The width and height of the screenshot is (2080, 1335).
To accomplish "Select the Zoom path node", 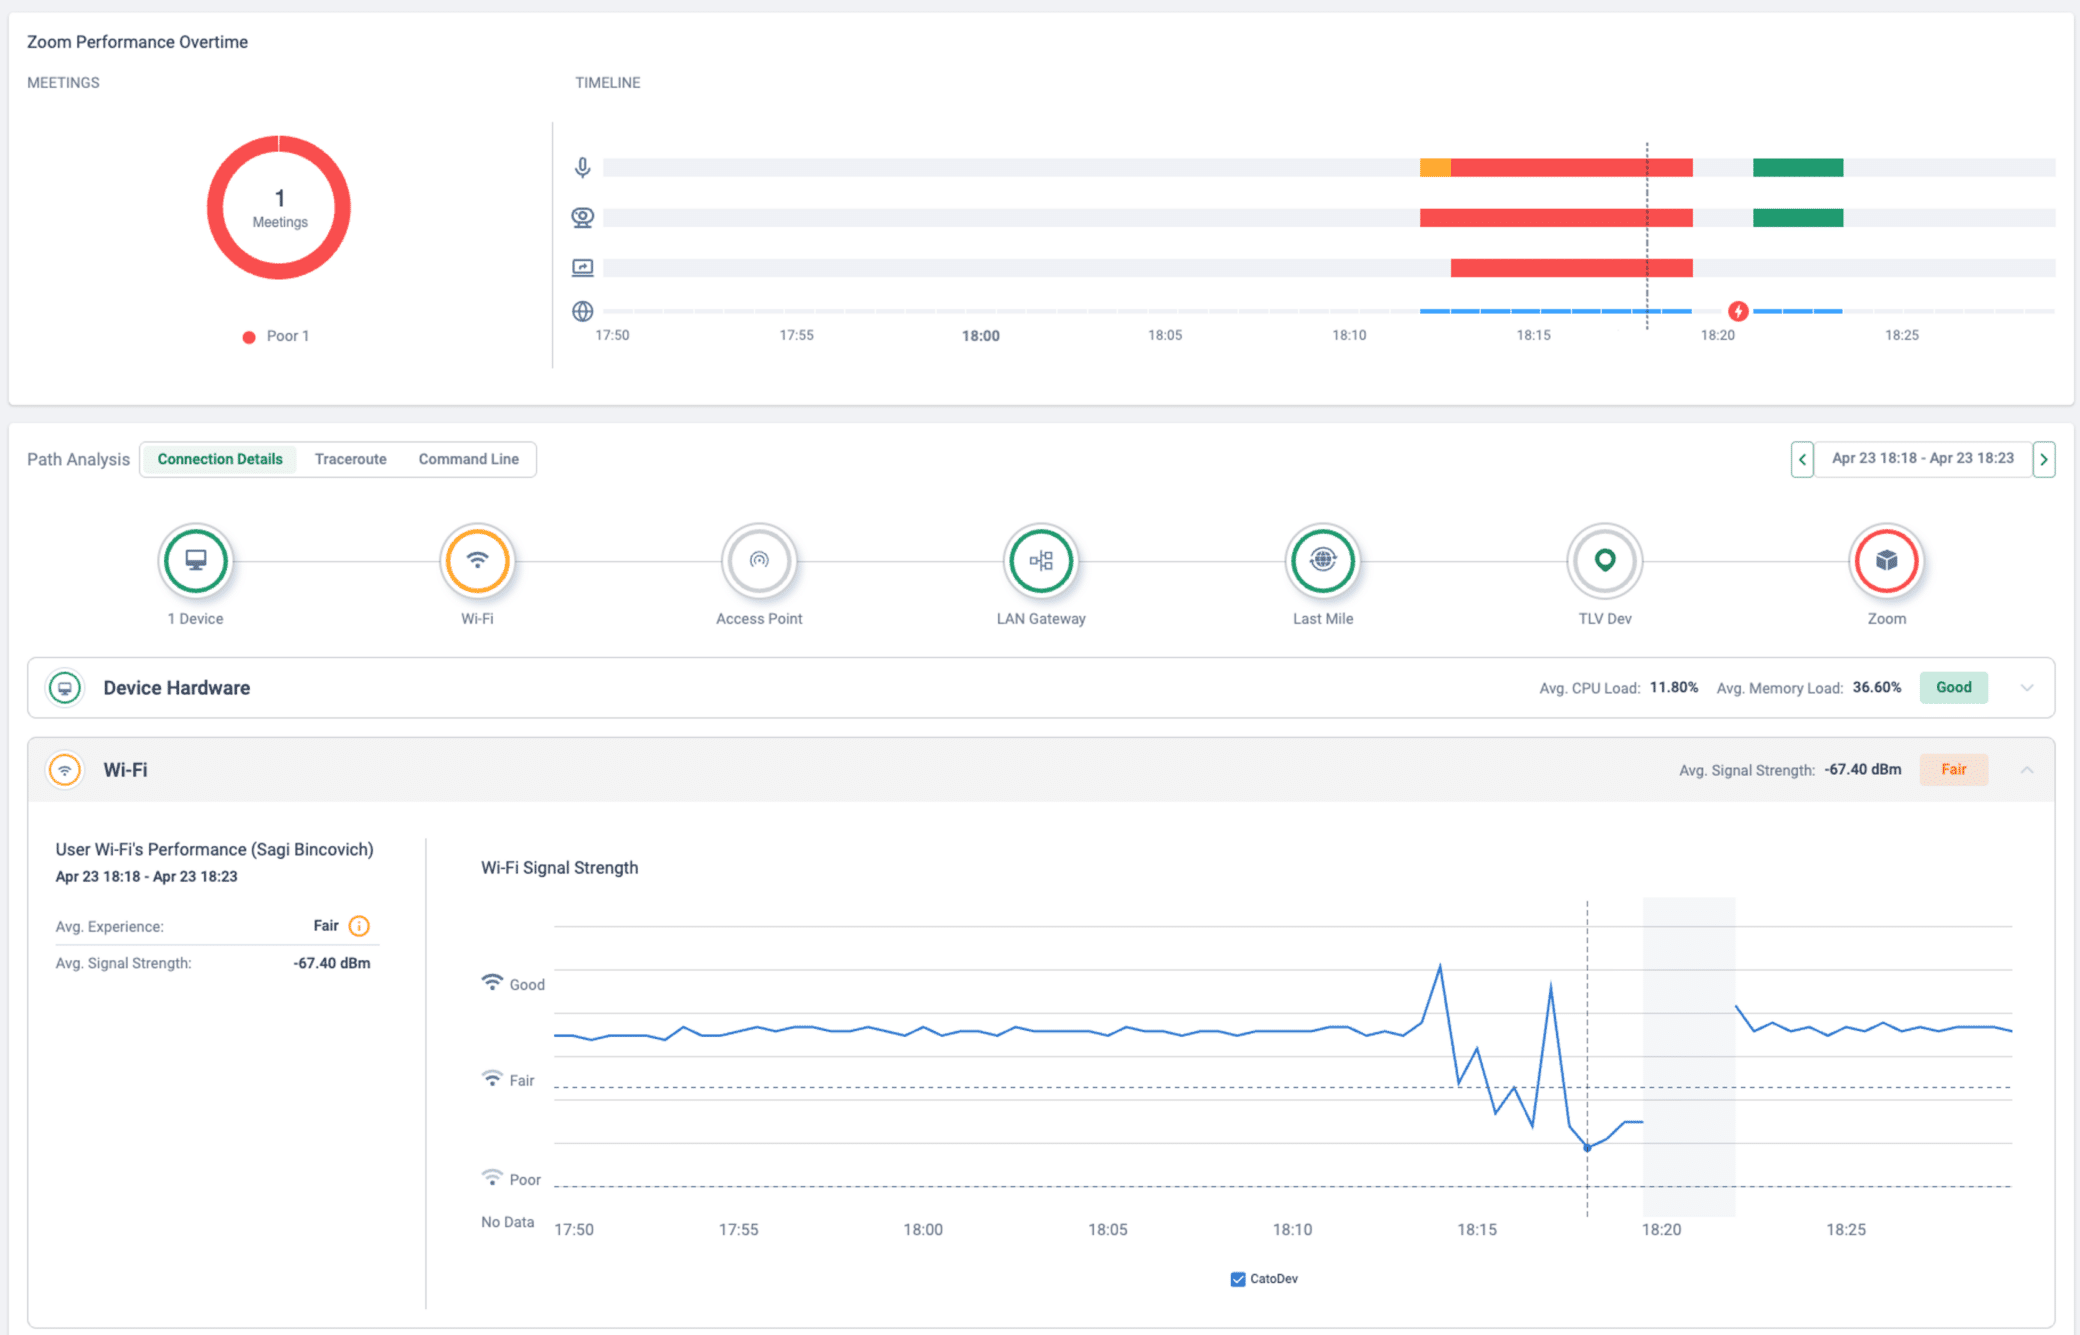I will [x=1887, y=560].
